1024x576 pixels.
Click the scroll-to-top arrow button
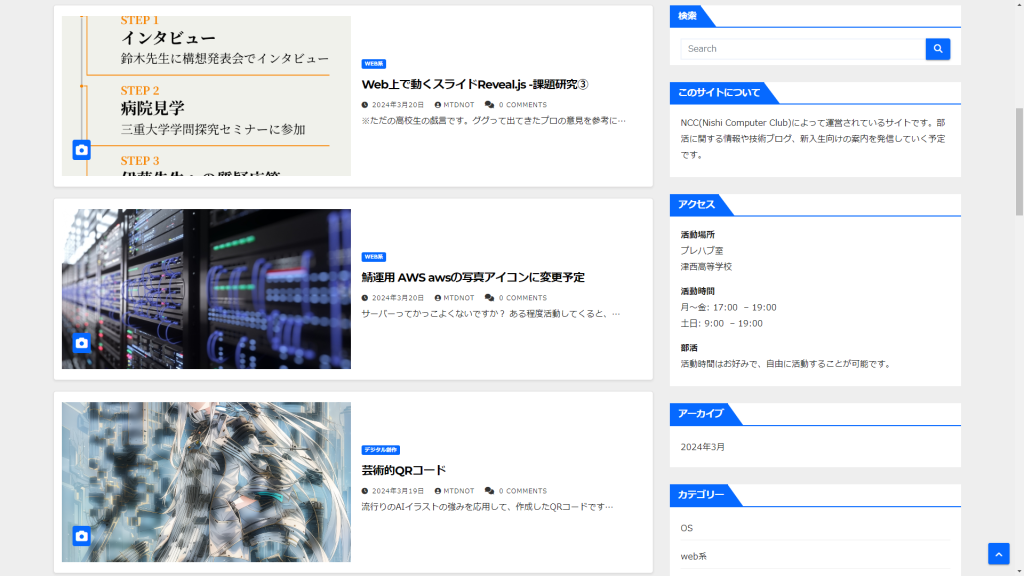998,553
